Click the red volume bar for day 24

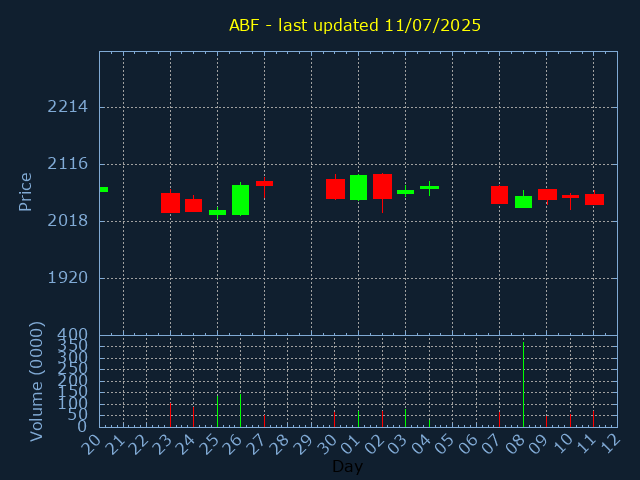[x=193, y=417]
